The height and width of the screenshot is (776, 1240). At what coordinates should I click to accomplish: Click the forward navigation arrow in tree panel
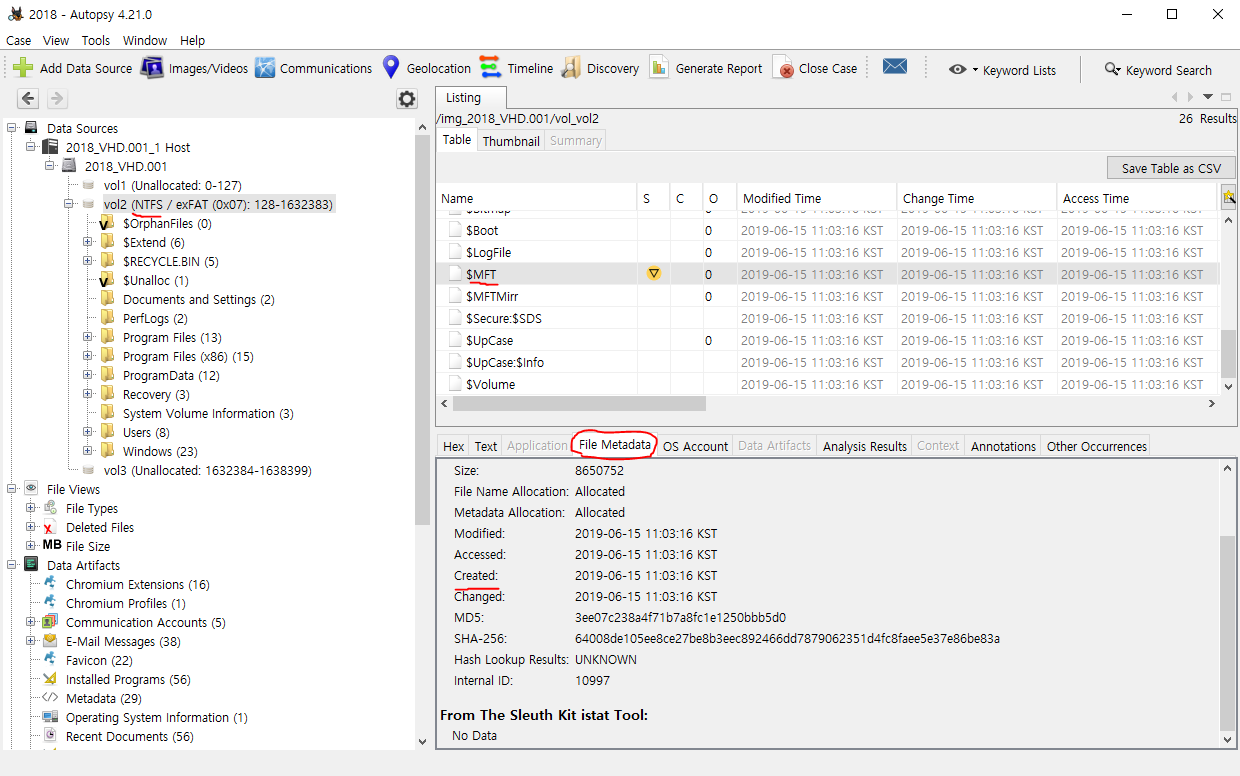[x=57, y=98]
